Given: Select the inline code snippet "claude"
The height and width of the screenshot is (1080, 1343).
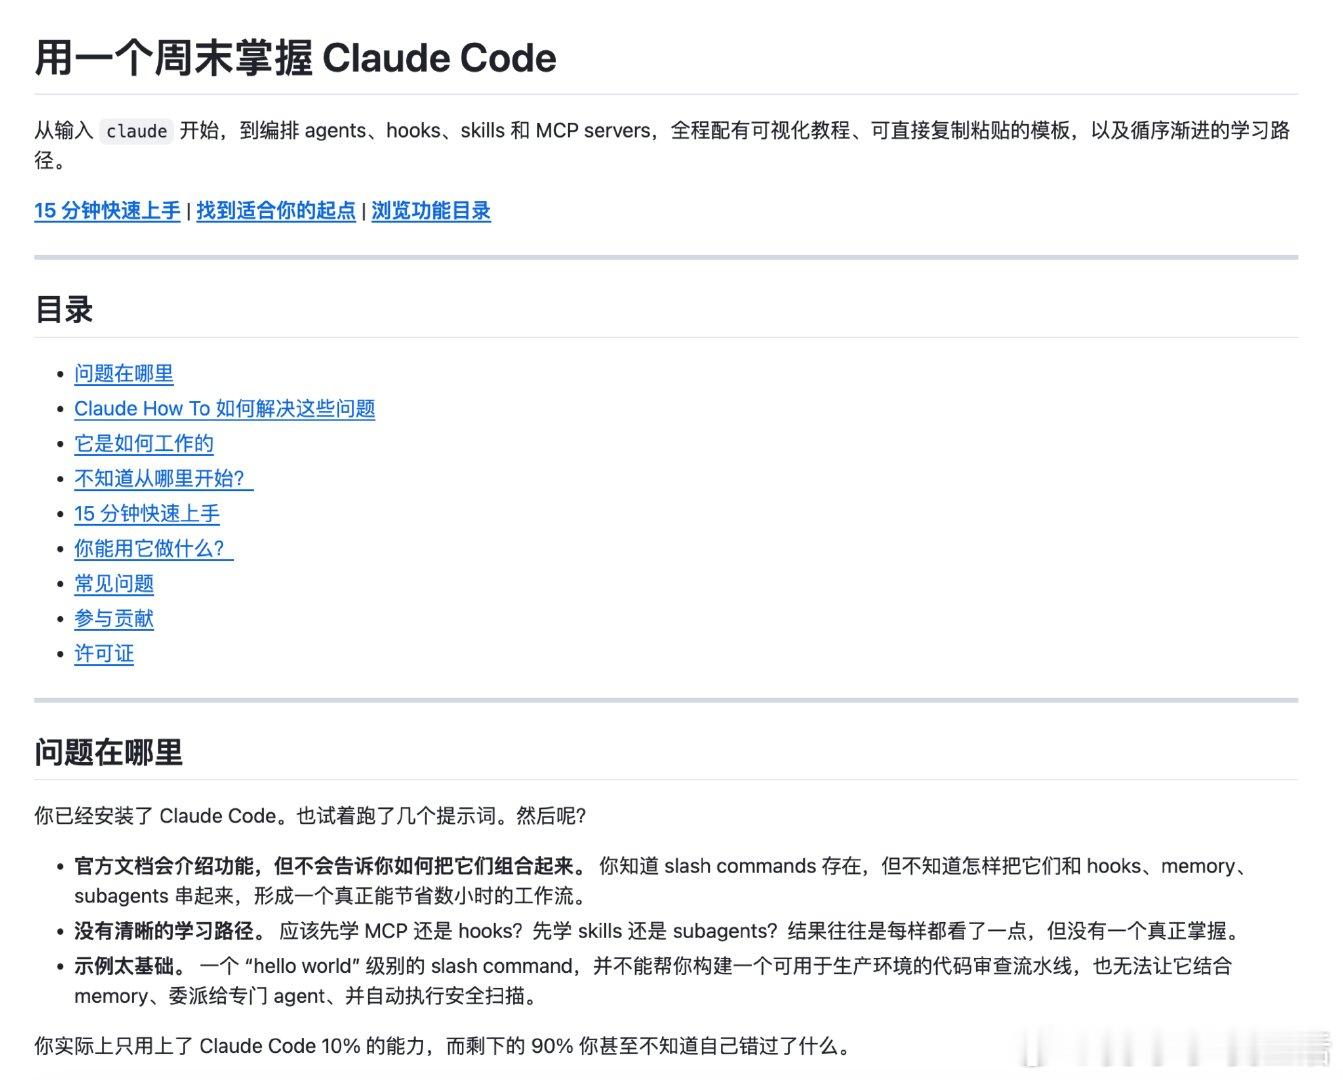Looking at the screenshot, I should (x=137, y=130).
